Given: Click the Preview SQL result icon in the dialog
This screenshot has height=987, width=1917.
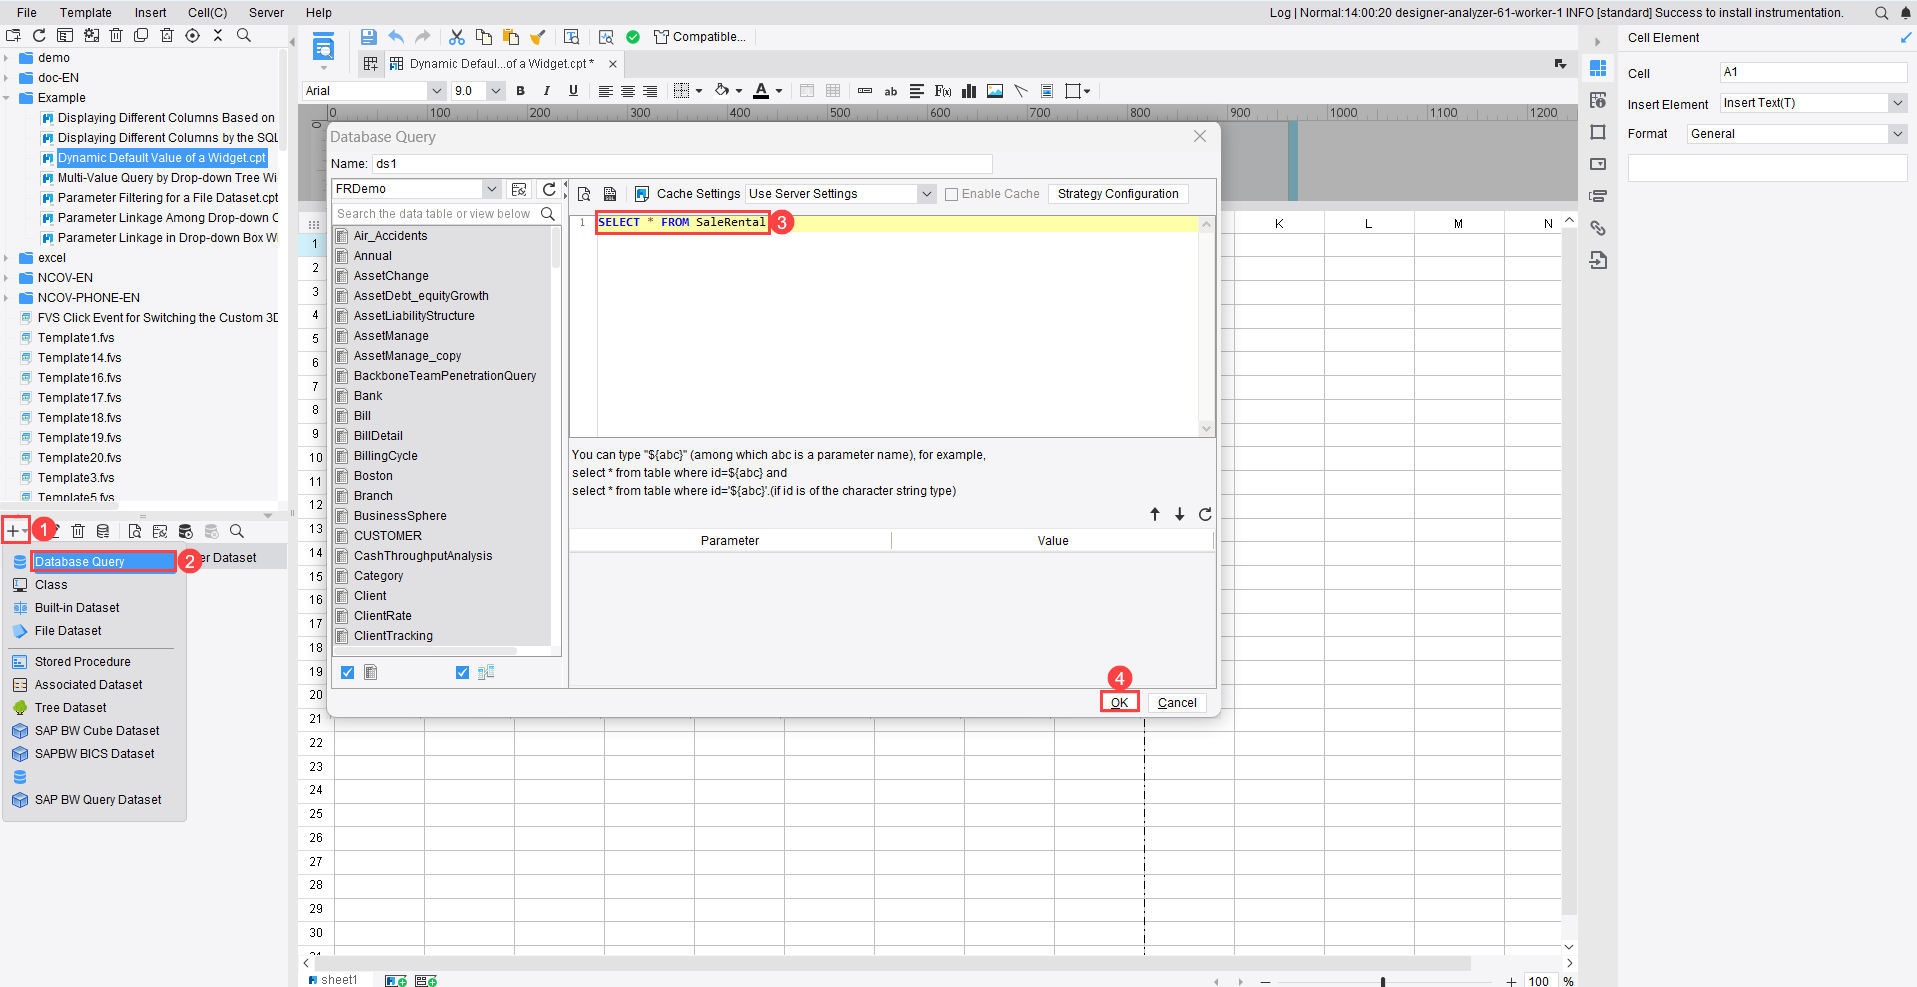Looking at the screenshot, I should point(584,194).
